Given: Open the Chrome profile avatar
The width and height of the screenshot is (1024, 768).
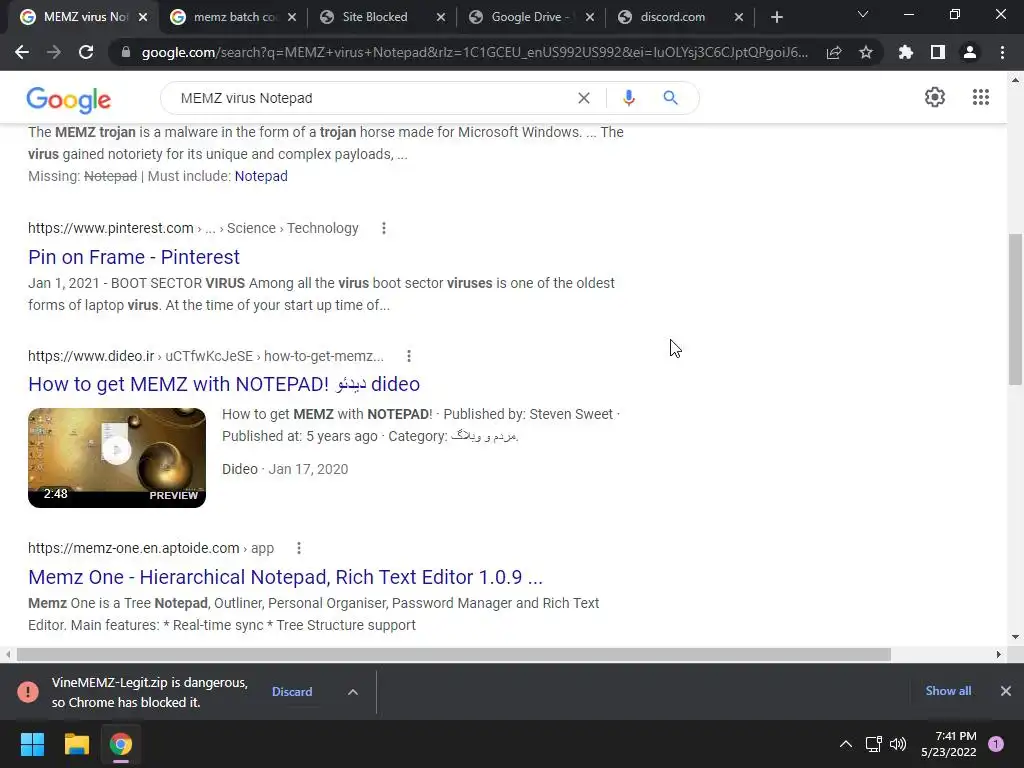Looking at the screenshot, I should (x=970, y=52).
